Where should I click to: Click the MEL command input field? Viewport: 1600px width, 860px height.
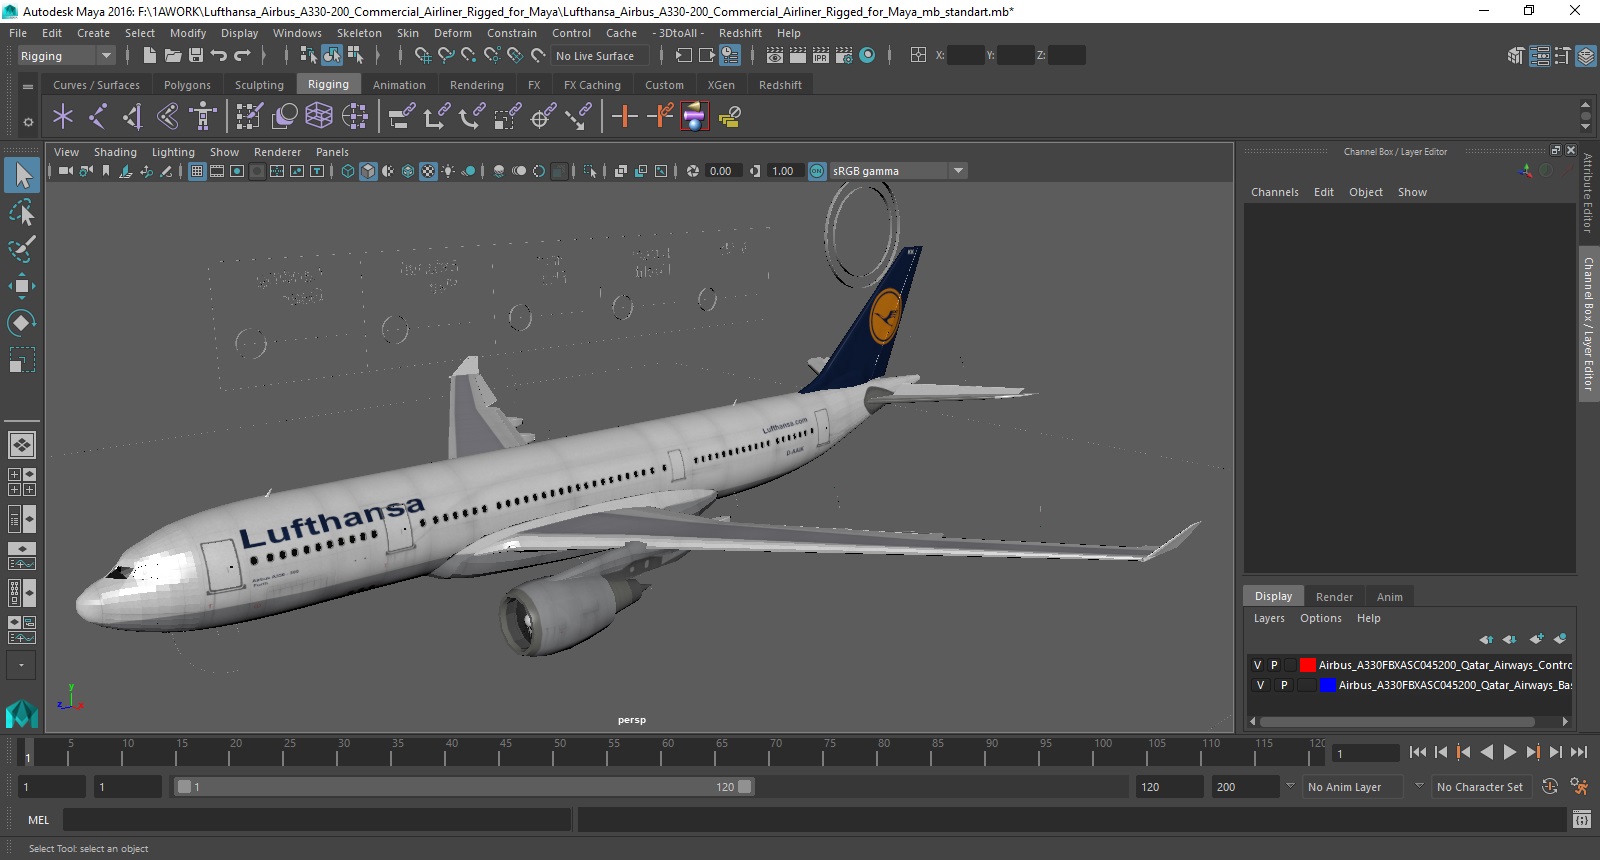316,820
